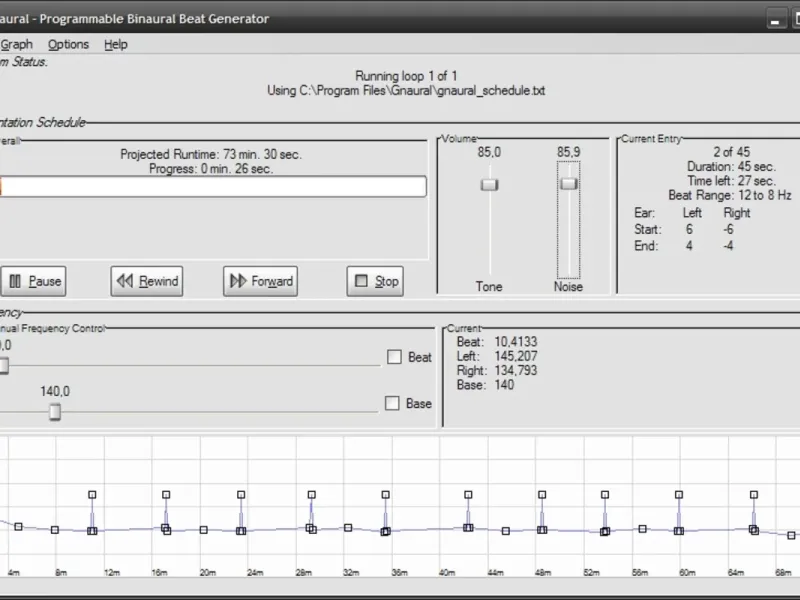This screenshot has width=800, height=600.
Task: Enable the Beat checkbox
Action: point(394,357)
